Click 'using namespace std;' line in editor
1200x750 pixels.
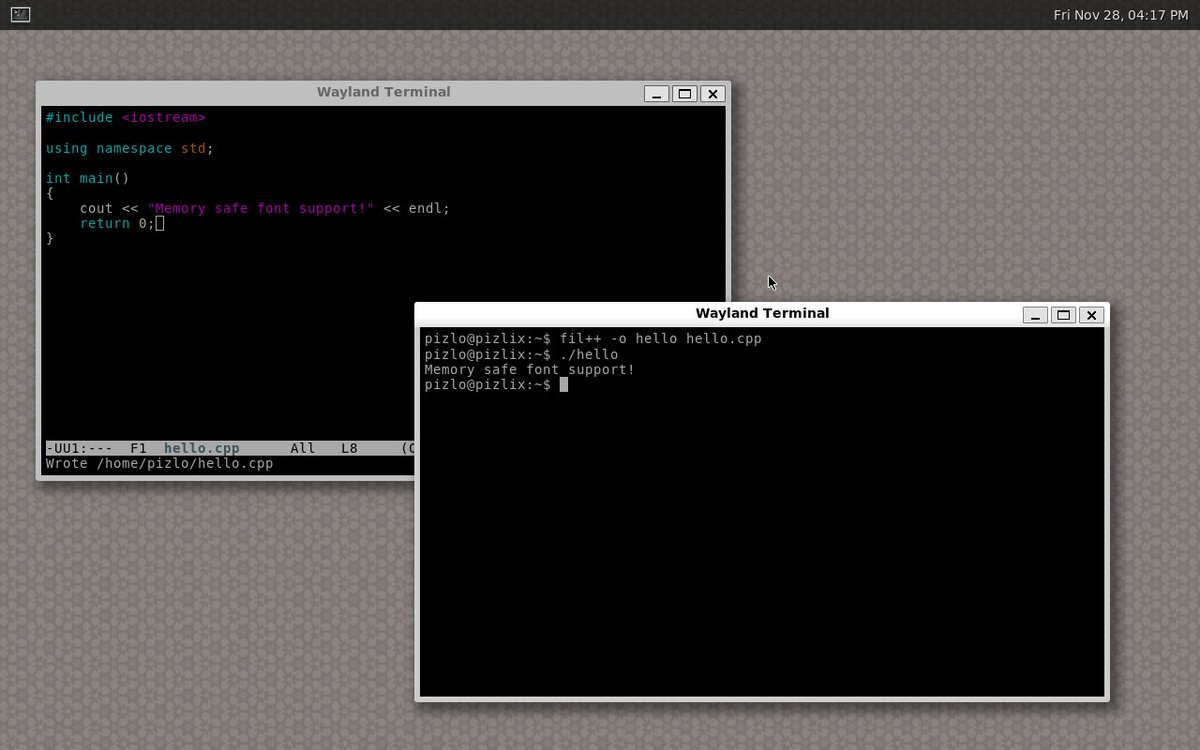pos(130,148)
